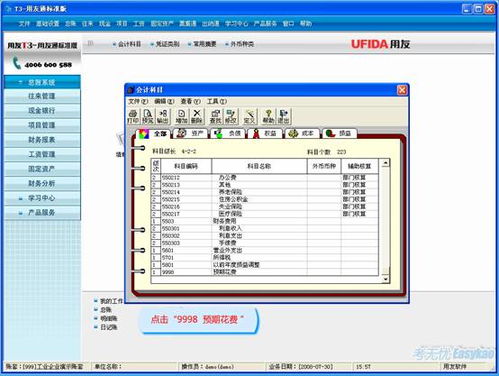Click the 明细账 link in bottom panel
Screen dimensions: 499x376
(x=109, y=318)
